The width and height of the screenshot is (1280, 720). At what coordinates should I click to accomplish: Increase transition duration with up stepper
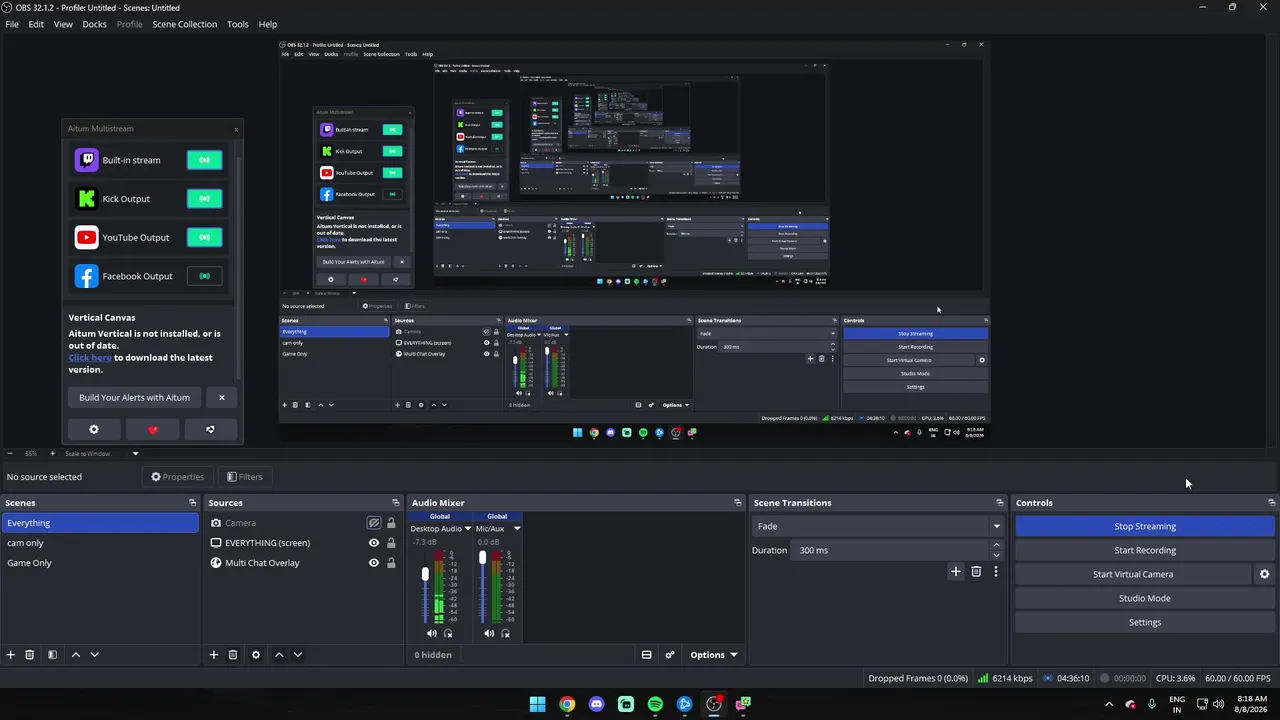(996, 546)
